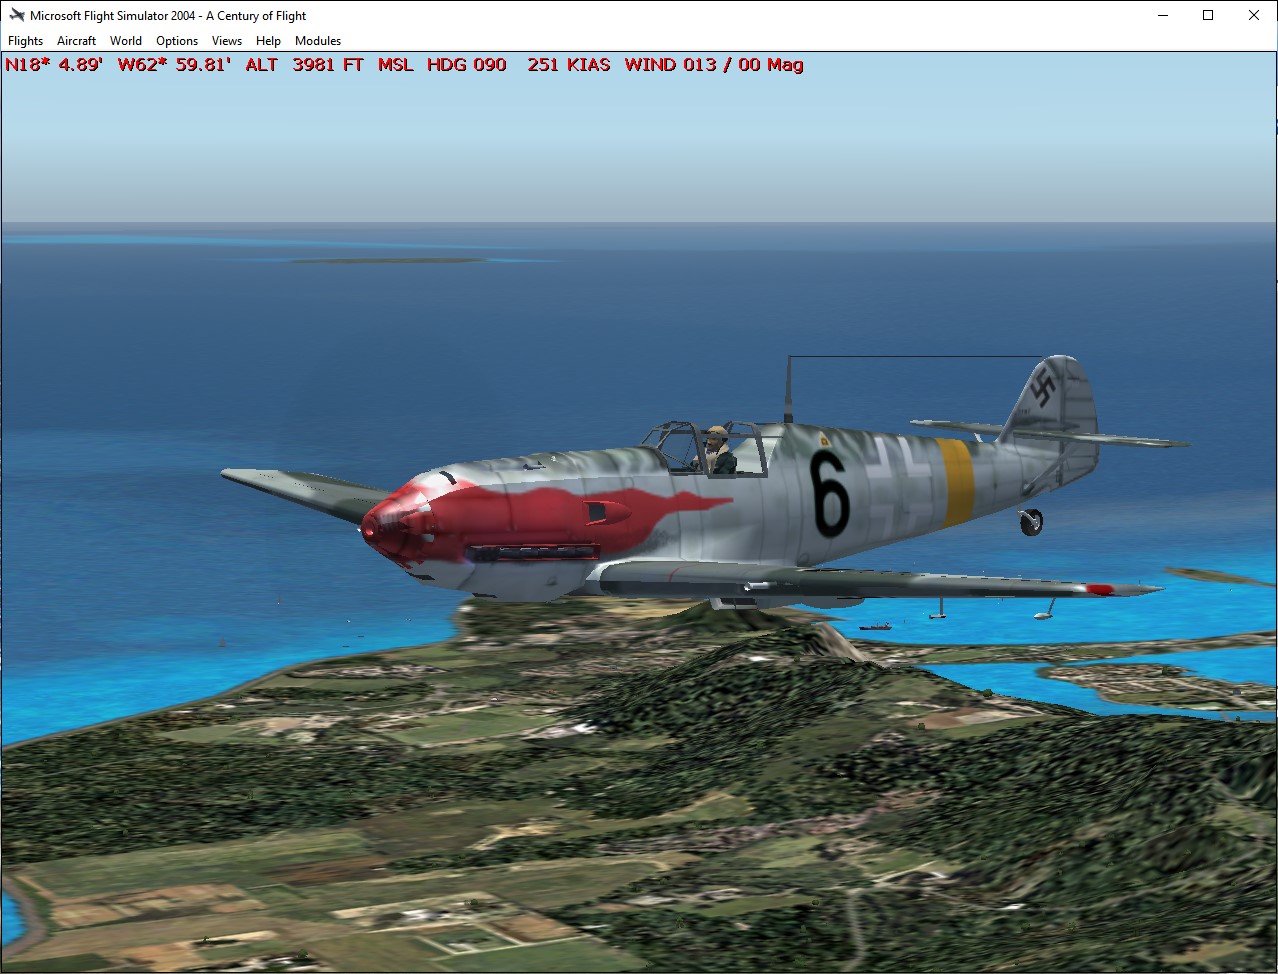Screen dimensions: 1278x974
Task: Click the pilot in the cockpit
Action: [x=716, y=449]
